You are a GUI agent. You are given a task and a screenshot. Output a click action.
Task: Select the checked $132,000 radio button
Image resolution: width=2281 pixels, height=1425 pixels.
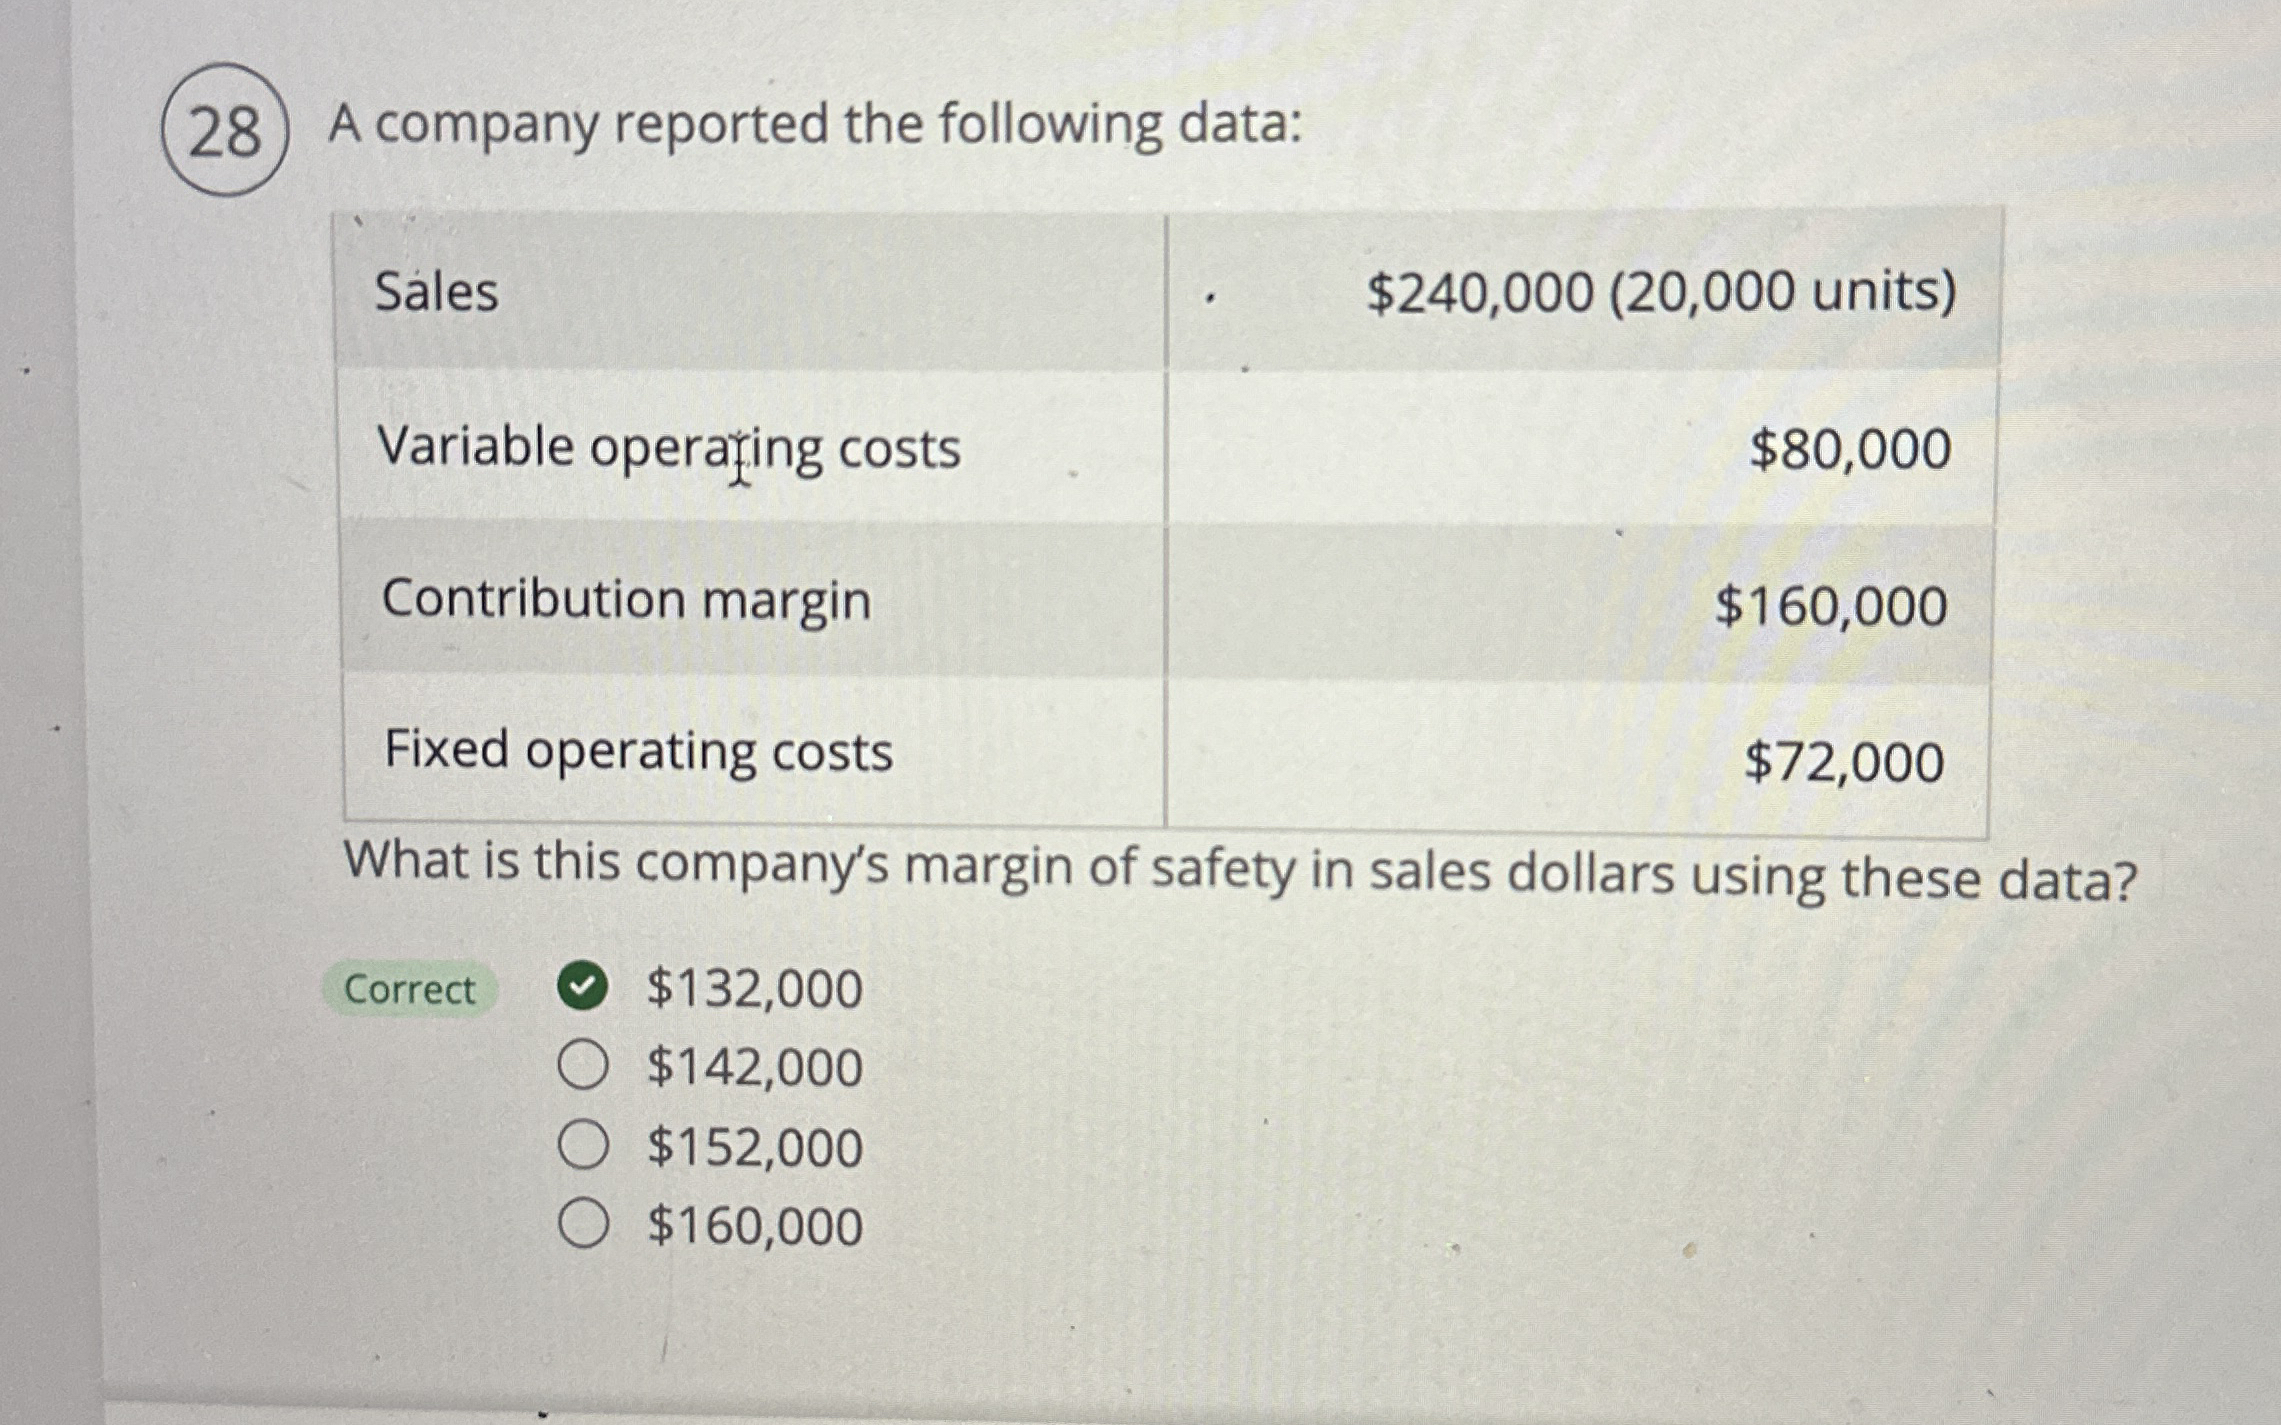tap(582, 987)
